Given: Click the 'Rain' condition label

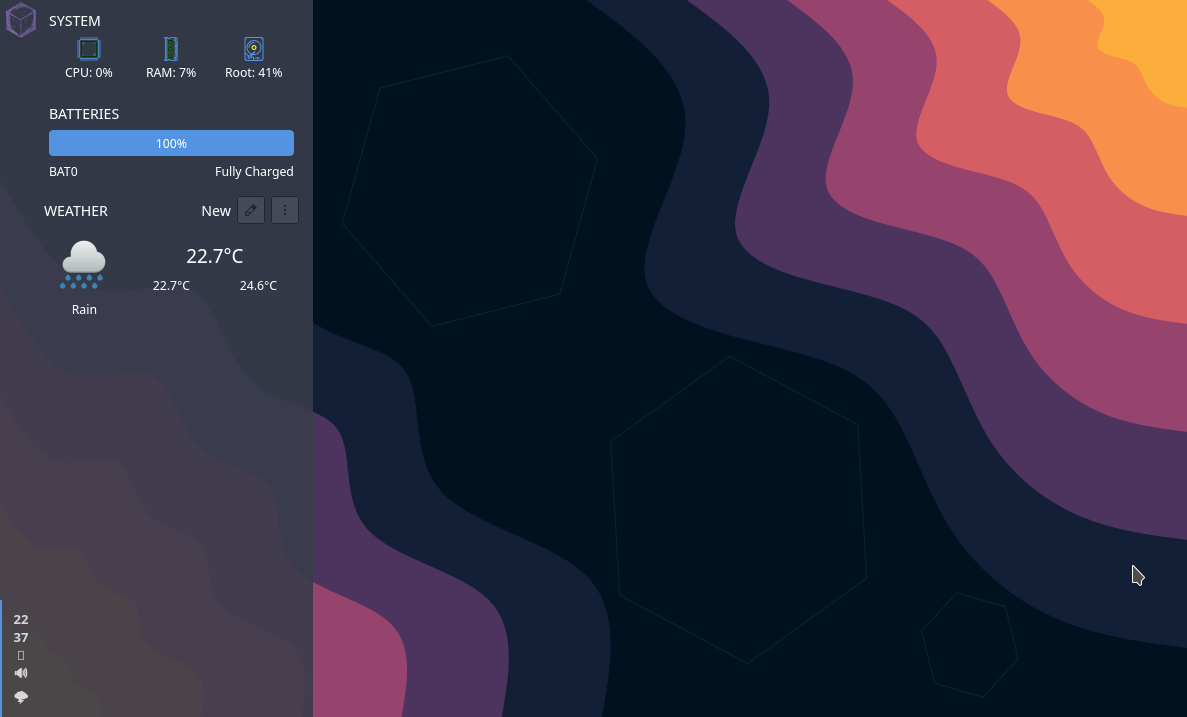Looking at the screenshot, I should pos(83,309).
